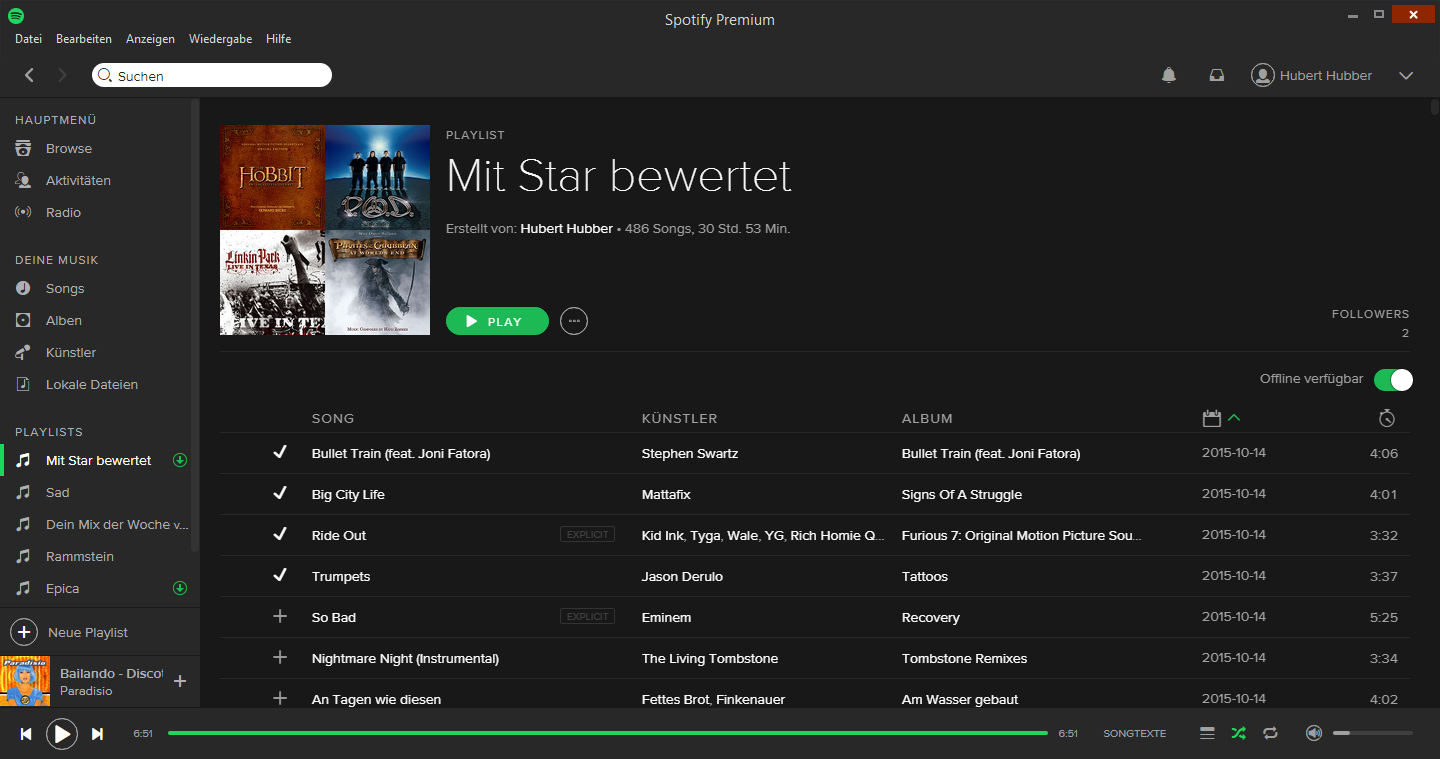Image resolution: width=1440 pixels, height=759 pixels.
Task: Open the inbox tray icon
Action: pos(1217,75)
